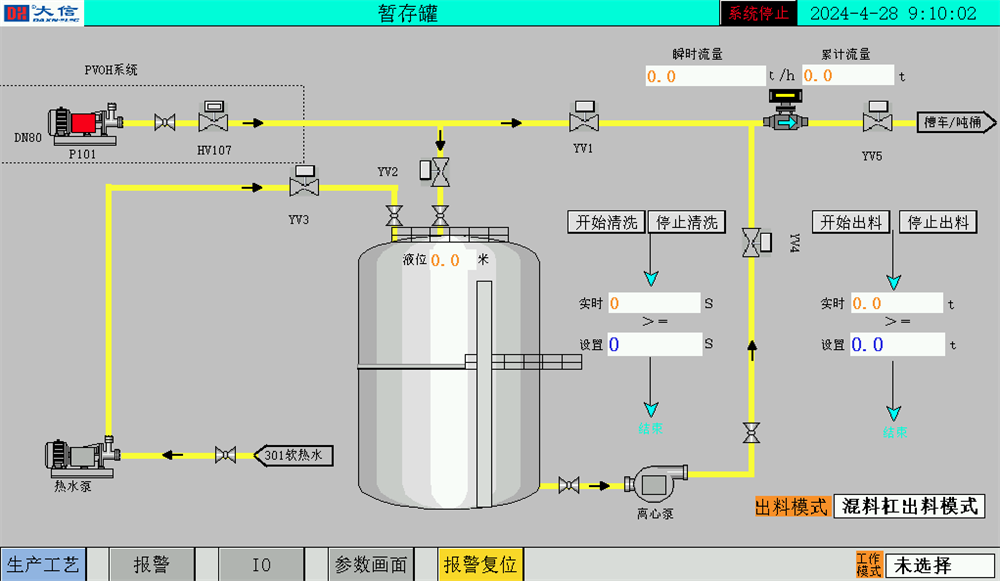The height and width of the screenshot is (581, 1000).
Task: Click the discharge 设置 tonnage field
Action: (x=897, y=345)
